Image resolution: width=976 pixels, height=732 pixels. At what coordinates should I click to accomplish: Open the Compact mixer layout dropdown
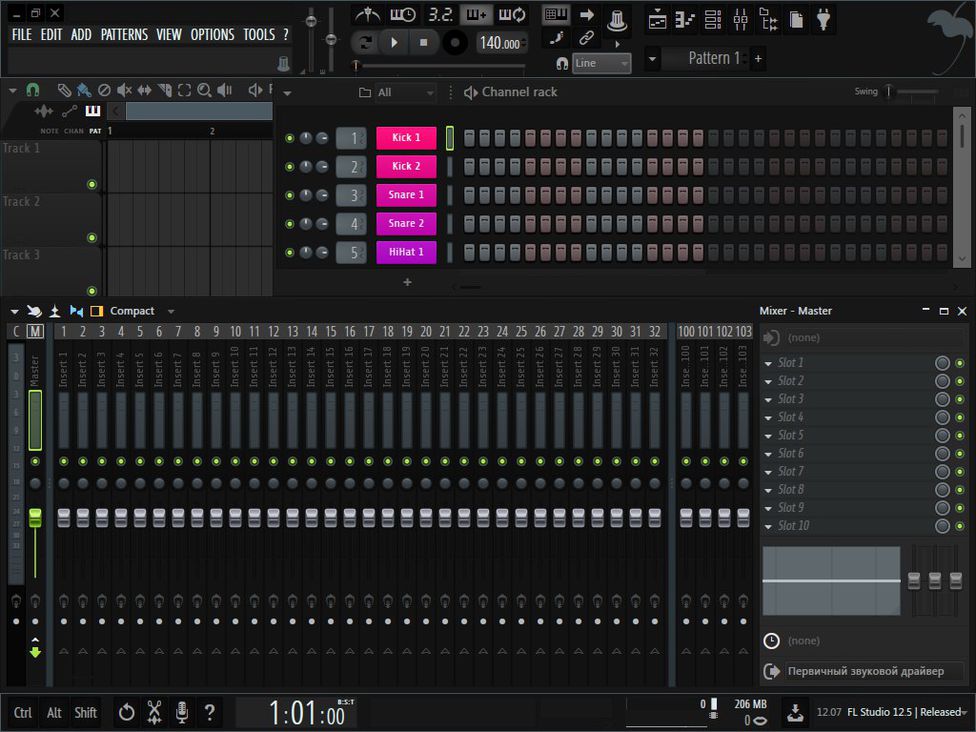click(x=170, y=310)
